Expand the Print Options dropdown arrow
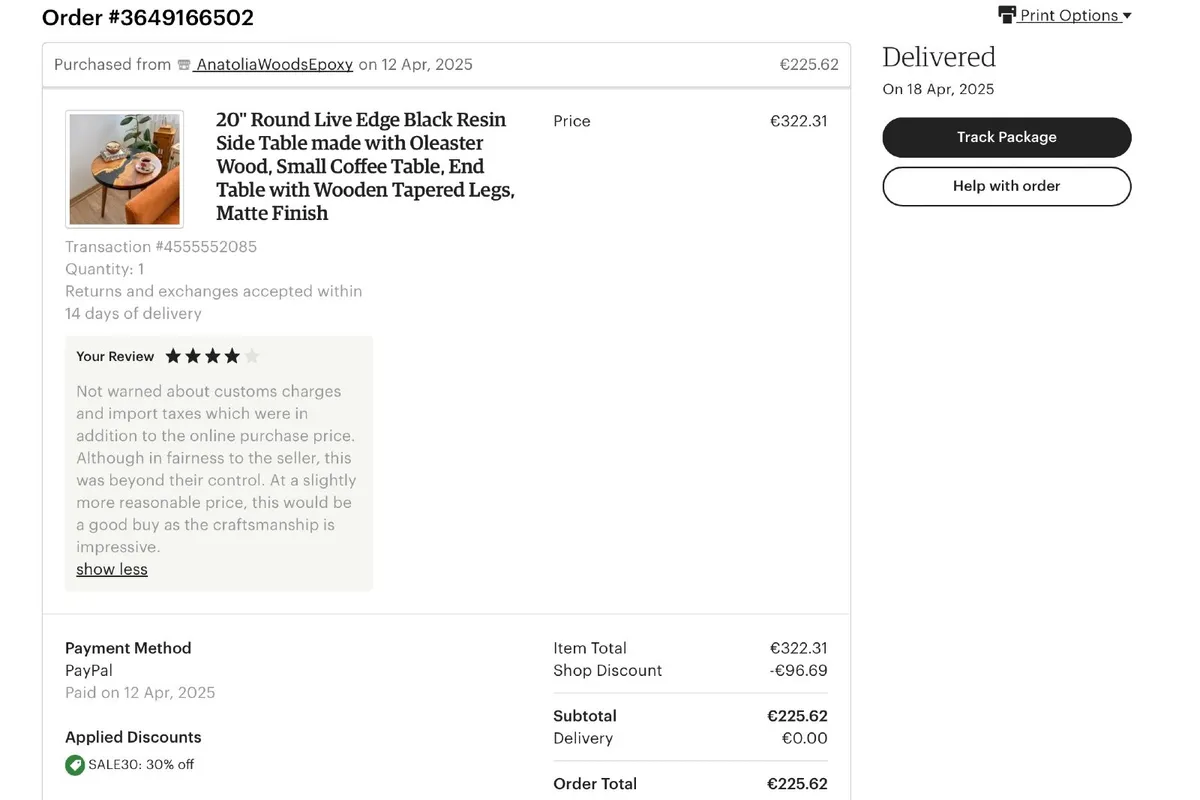1200x800 pixels. point(1127,16)
